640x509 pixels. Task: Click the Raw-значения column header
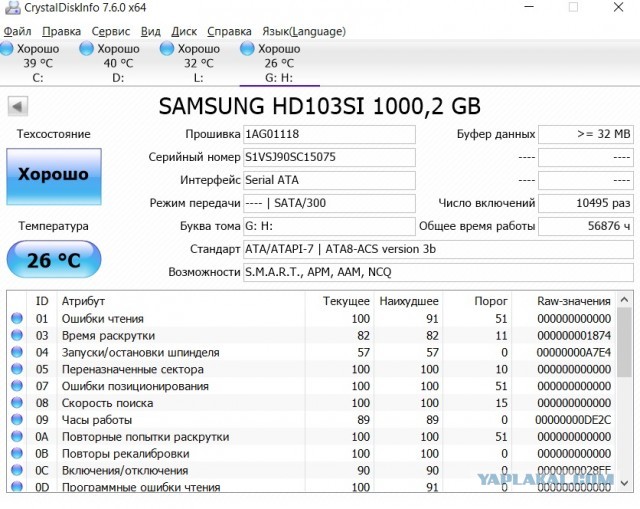coord(564,301)
